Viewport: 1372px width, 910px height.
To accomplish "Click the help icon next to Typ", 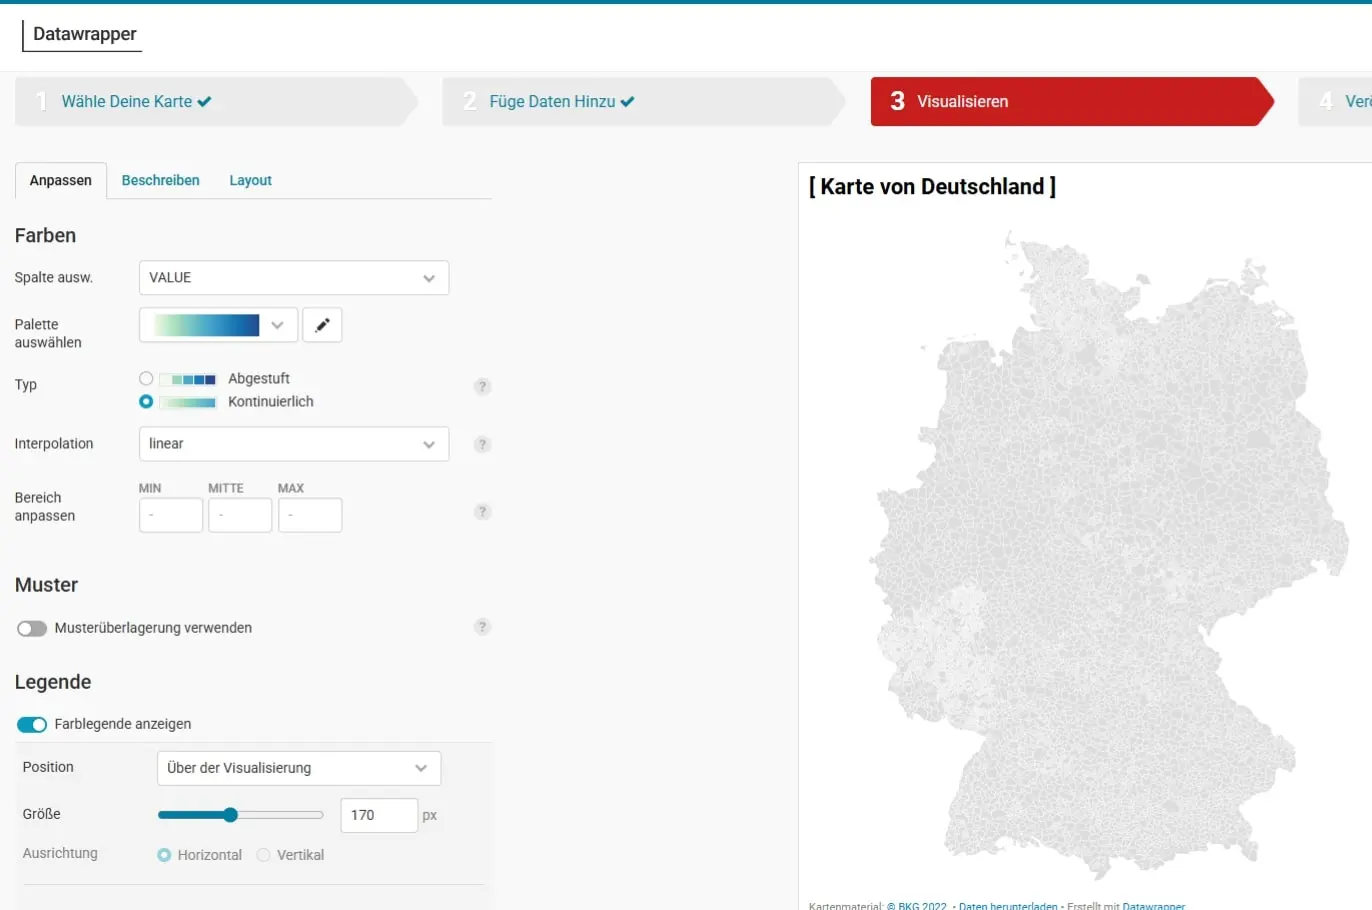I will pos(482,386).
